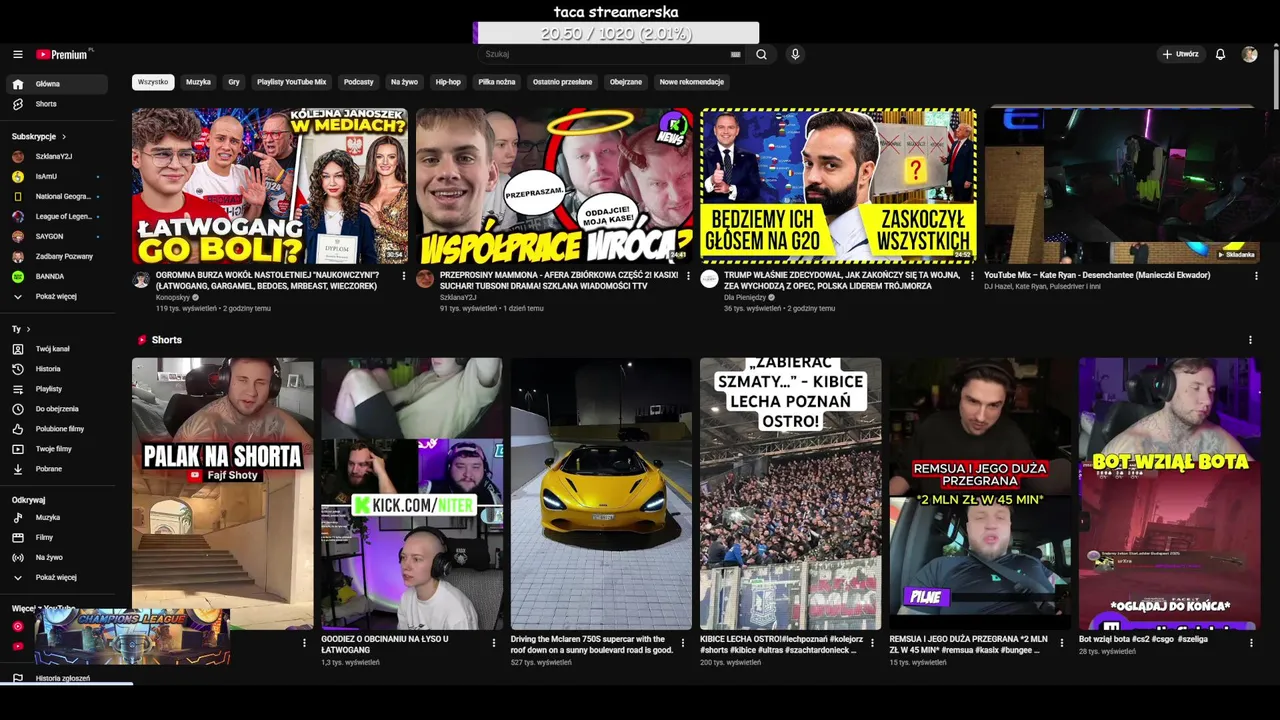Open options for Kibice Lecha ostro short
Screen dimensions: 1280x720
872,643
